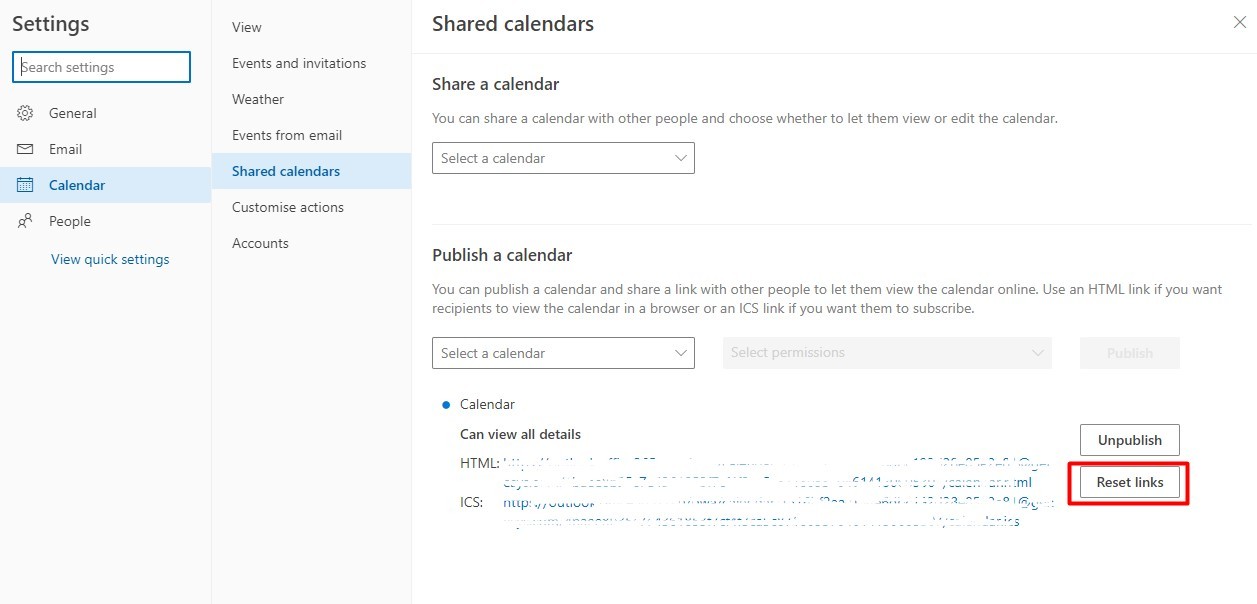Click the Unpublish button
Image resolution: width=1257 pixels, height=604 pixels.
point(1130,440)
